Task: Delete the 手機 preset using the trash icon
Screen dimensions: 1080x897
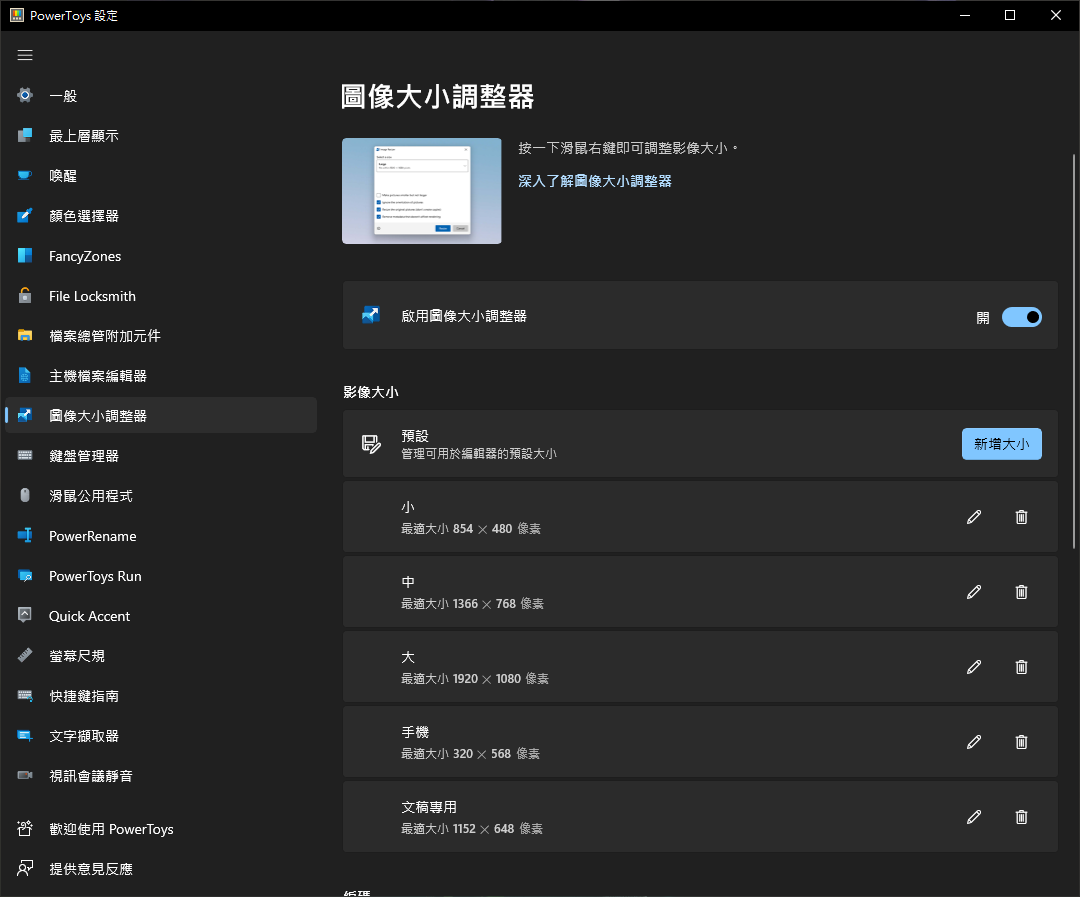Action: click(x=1021, y=742)
